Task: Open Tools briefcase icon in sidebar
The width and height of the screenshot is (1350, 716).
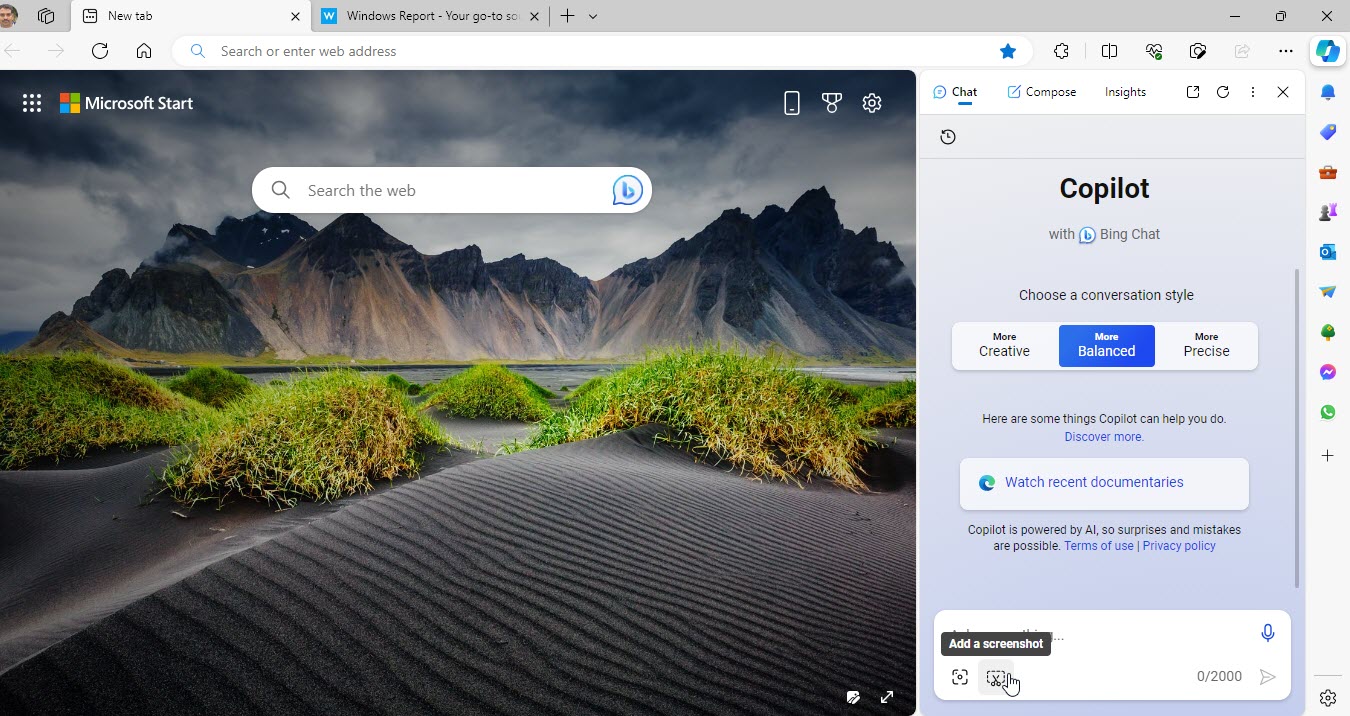Action: (1328, 172)
